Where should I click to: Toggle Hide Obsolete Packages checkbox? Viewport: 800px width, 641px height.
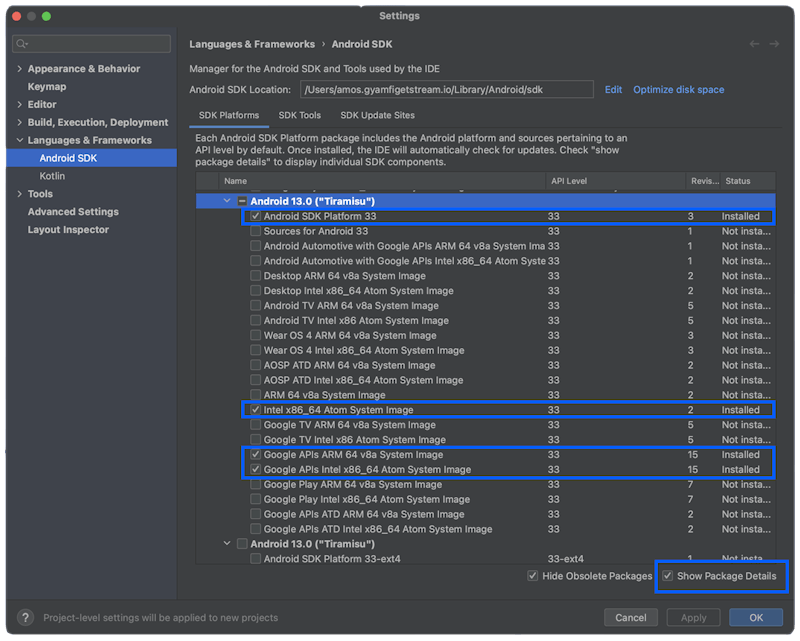[533, 576]
